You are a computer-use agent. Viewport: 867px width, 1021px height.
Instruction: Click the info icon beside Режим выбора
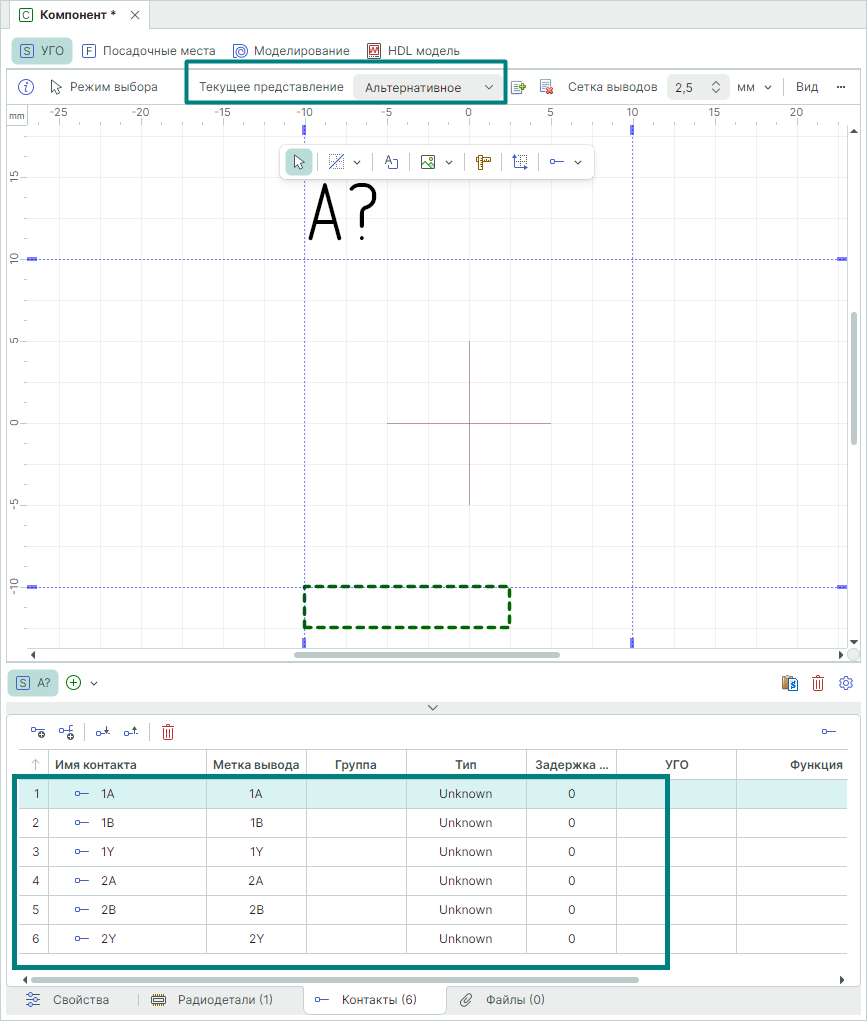(x=27, y=87)
